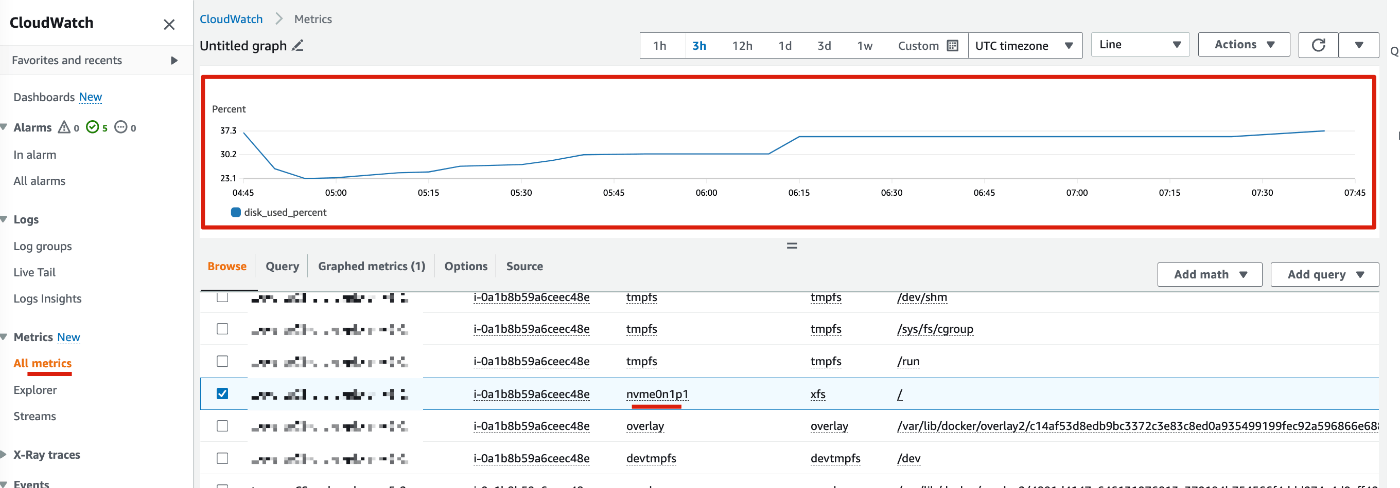The width and height of the screenshot is (1400, 488).
Task: Open Live Tail
Action: click(35, 272)
